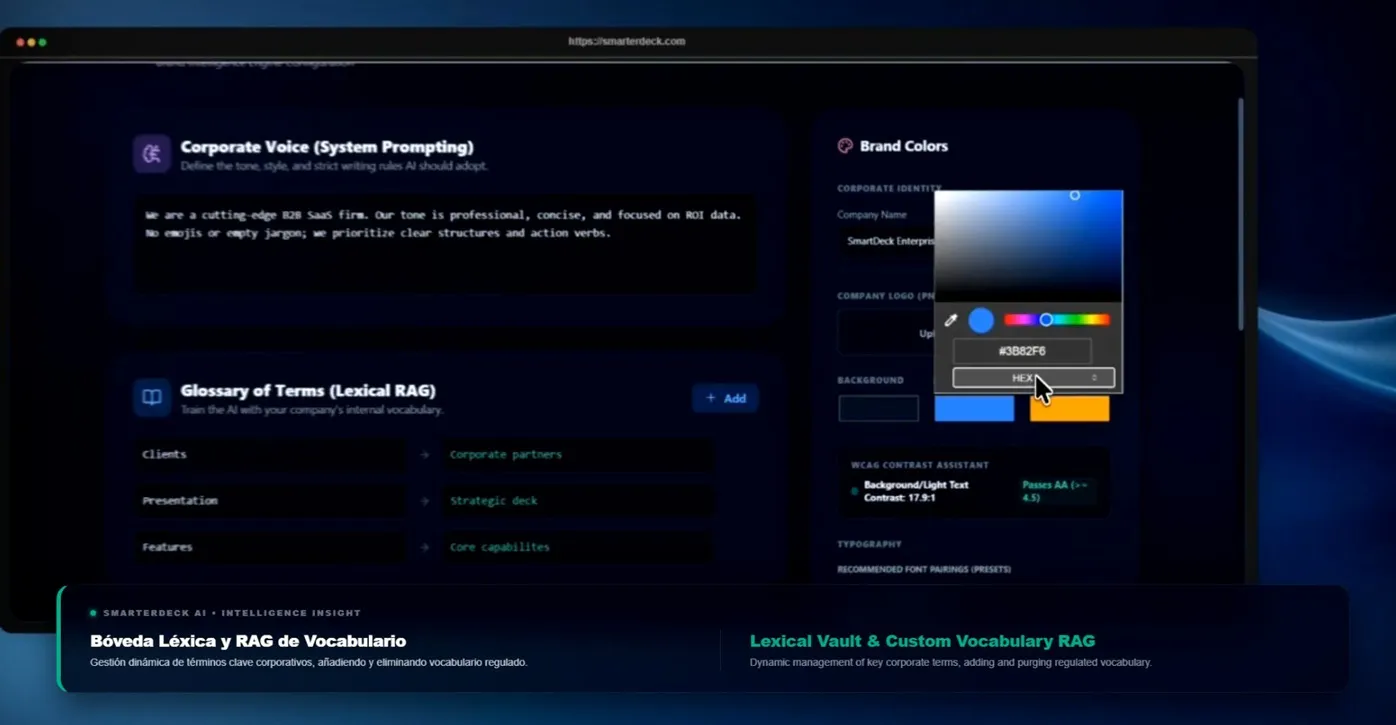This screenshot has height=725, width=1396.
Task: Edit the Strategic deck replacement field
Action: (579, 501)
